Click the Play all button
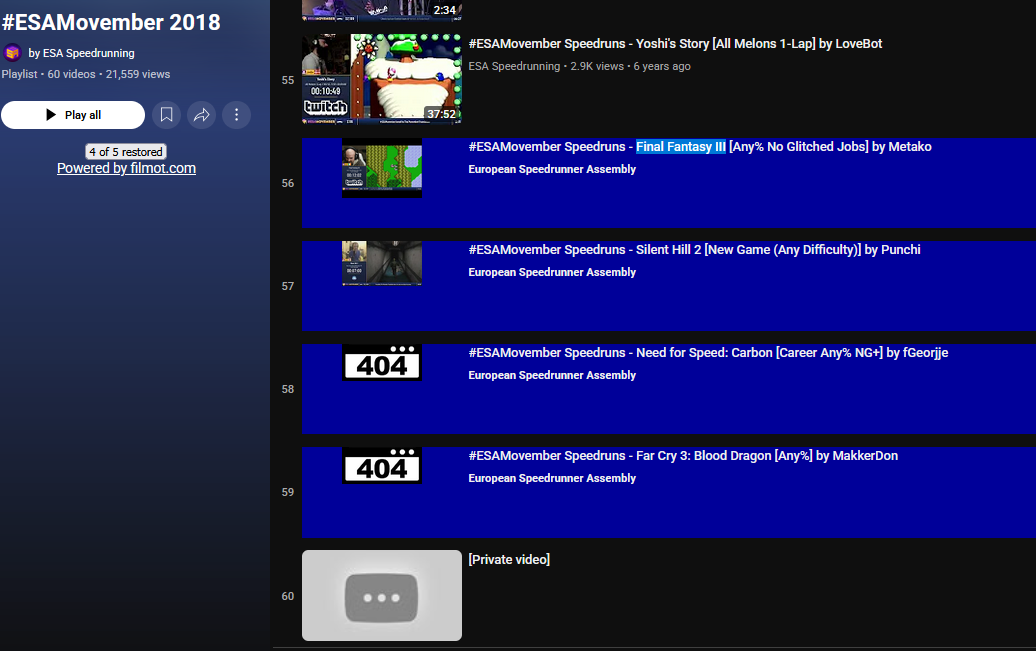This screenshot has height=651, width=1036. 73,115
